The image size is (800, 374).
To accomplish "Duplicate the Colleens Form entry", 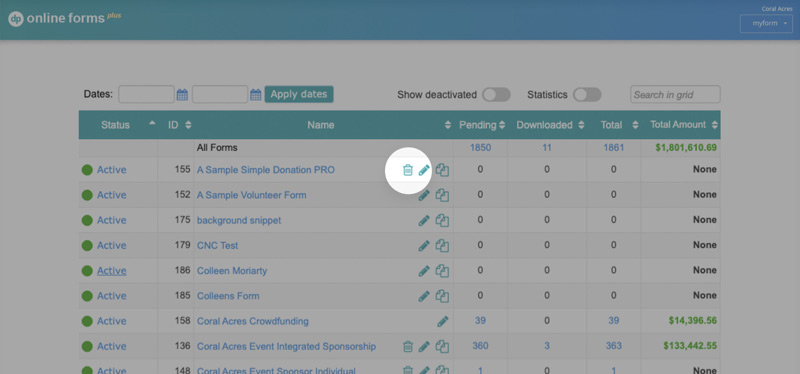I will (442, 296).
